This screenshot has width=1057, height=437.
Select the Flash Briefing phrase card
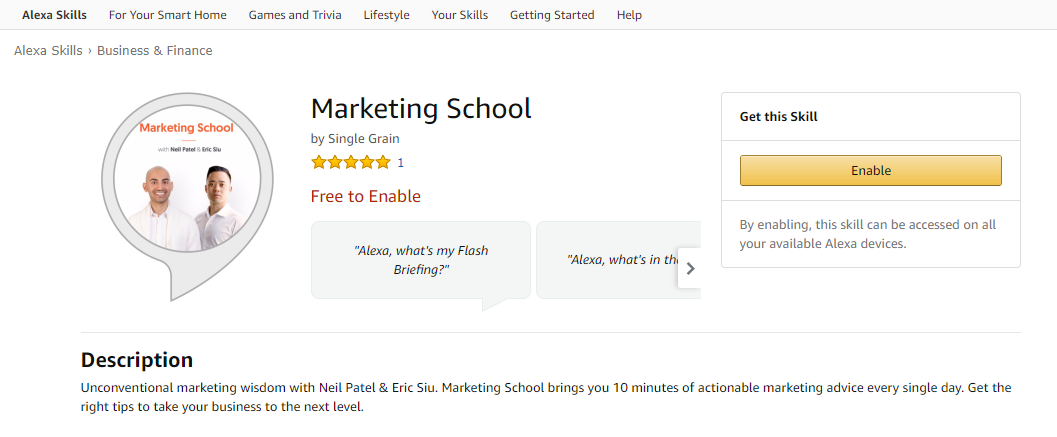click(x=421, y=260)
